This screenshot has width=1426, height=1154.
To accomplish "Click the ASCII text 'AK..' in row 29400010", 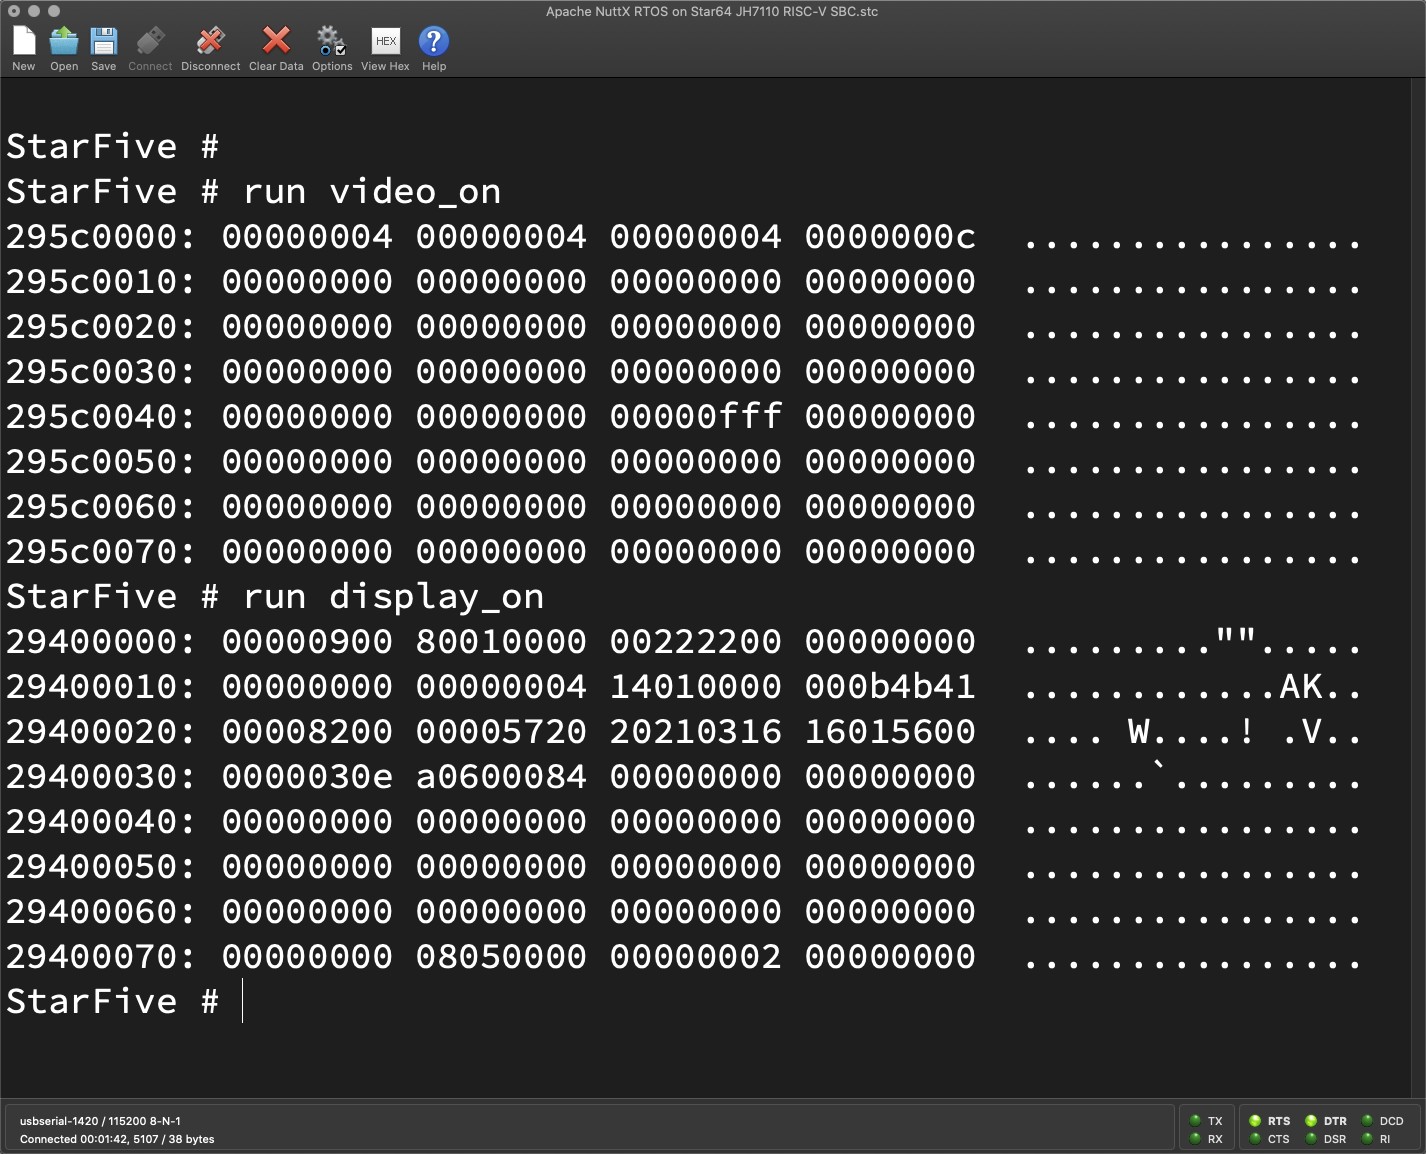I will point(1320,686).
